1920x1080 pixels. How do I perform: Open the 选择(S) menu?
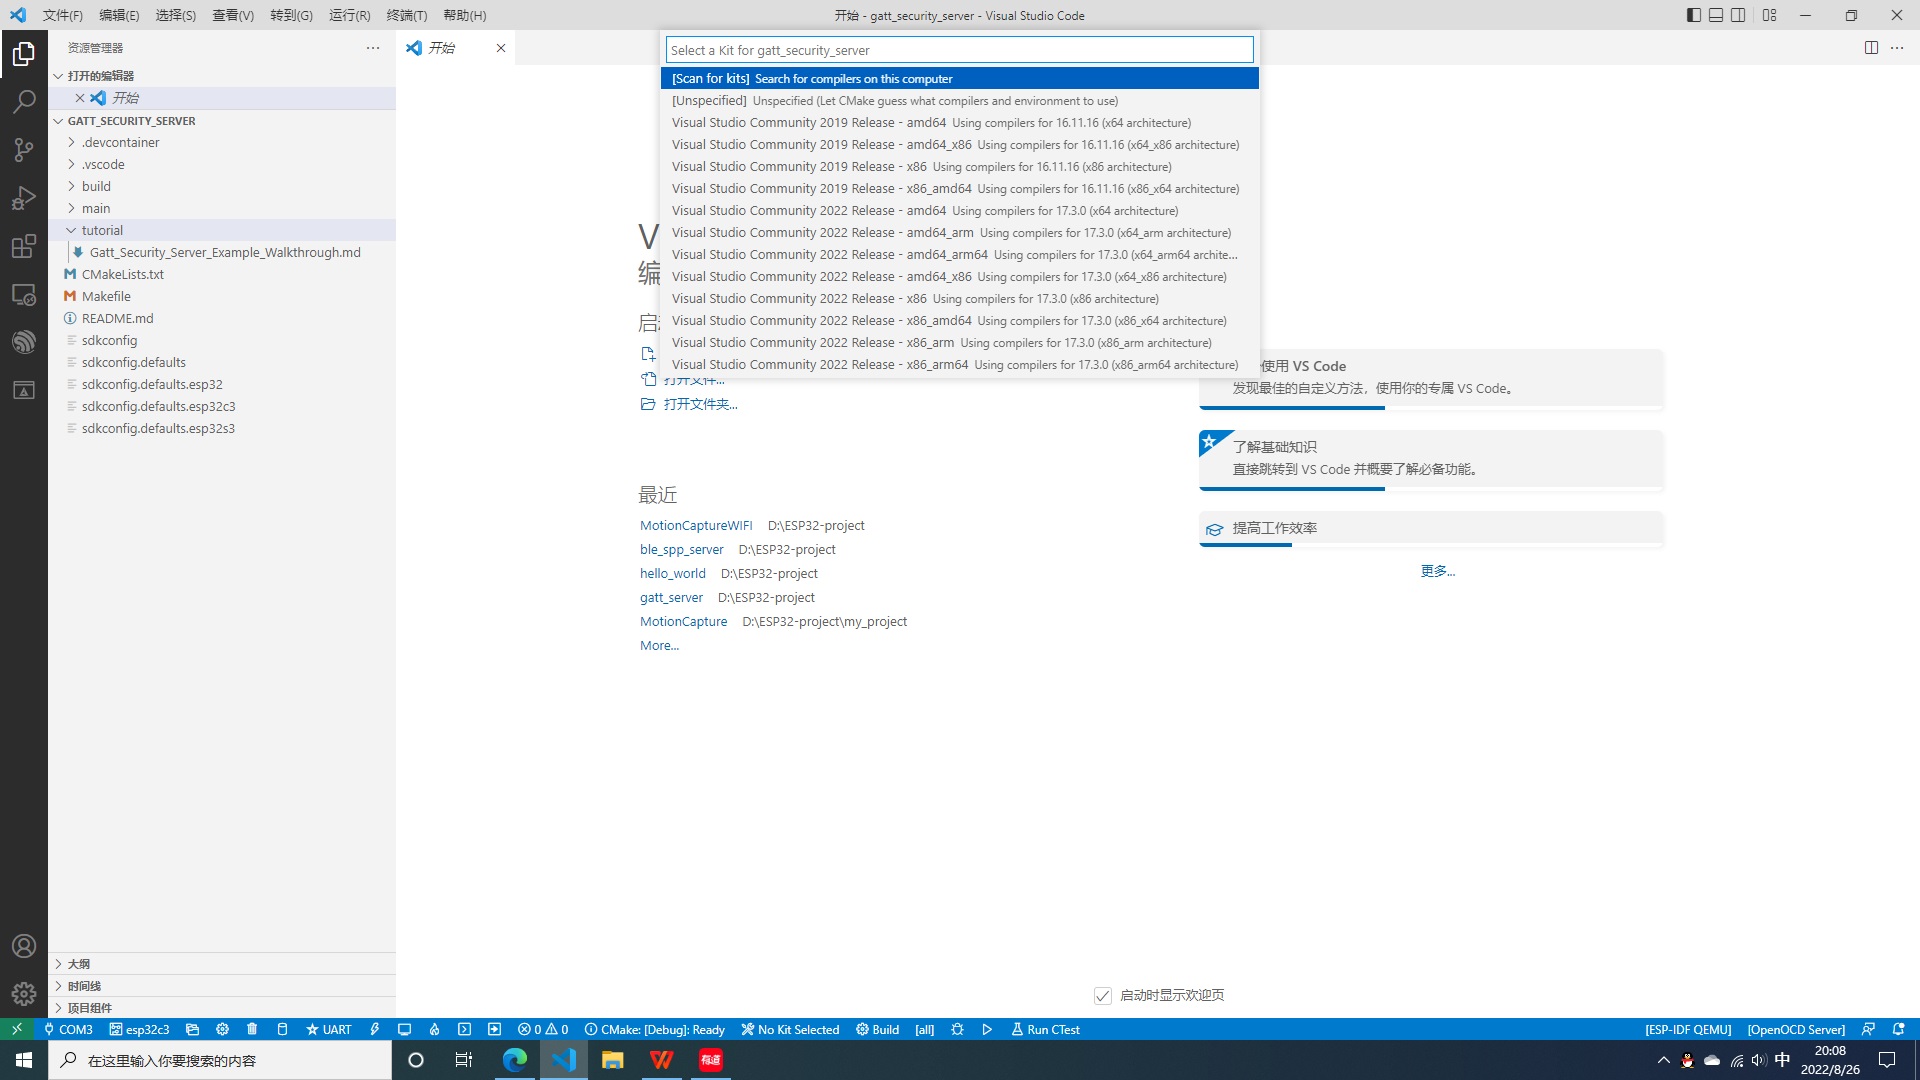coord(176,15)
